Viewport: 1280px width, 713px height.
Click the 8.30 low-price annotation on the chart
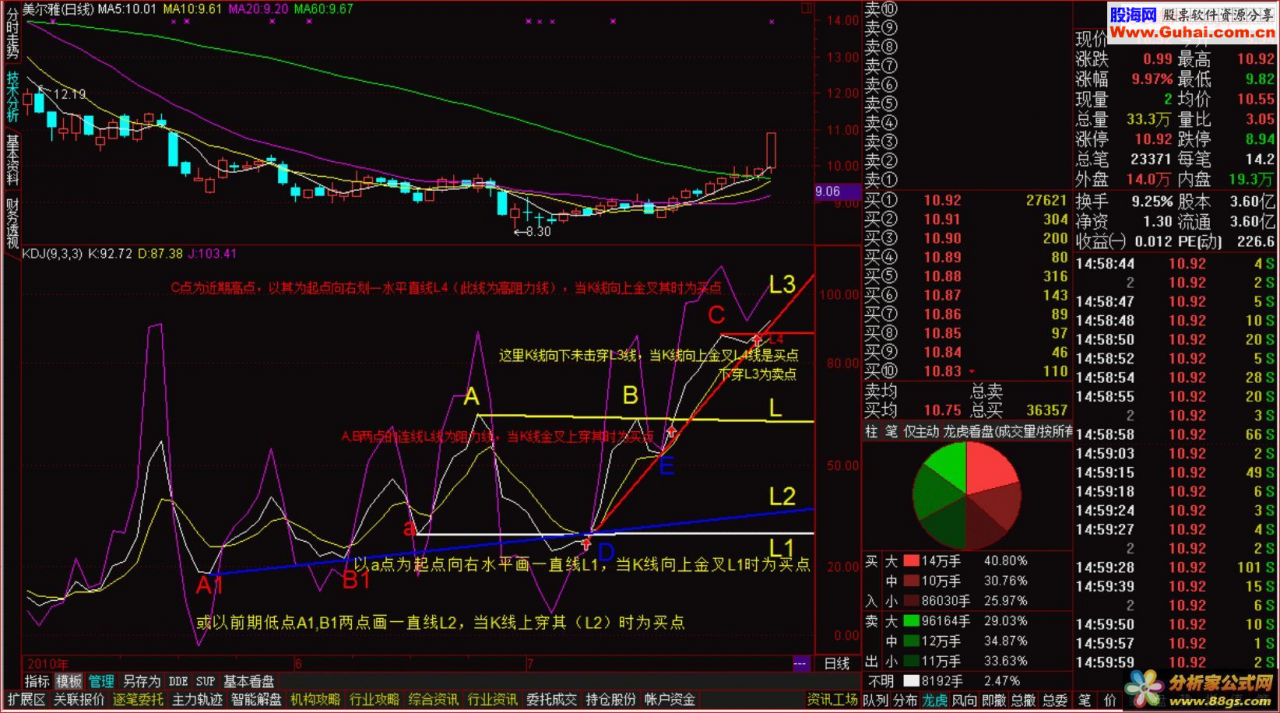click(x=534, y=232)
